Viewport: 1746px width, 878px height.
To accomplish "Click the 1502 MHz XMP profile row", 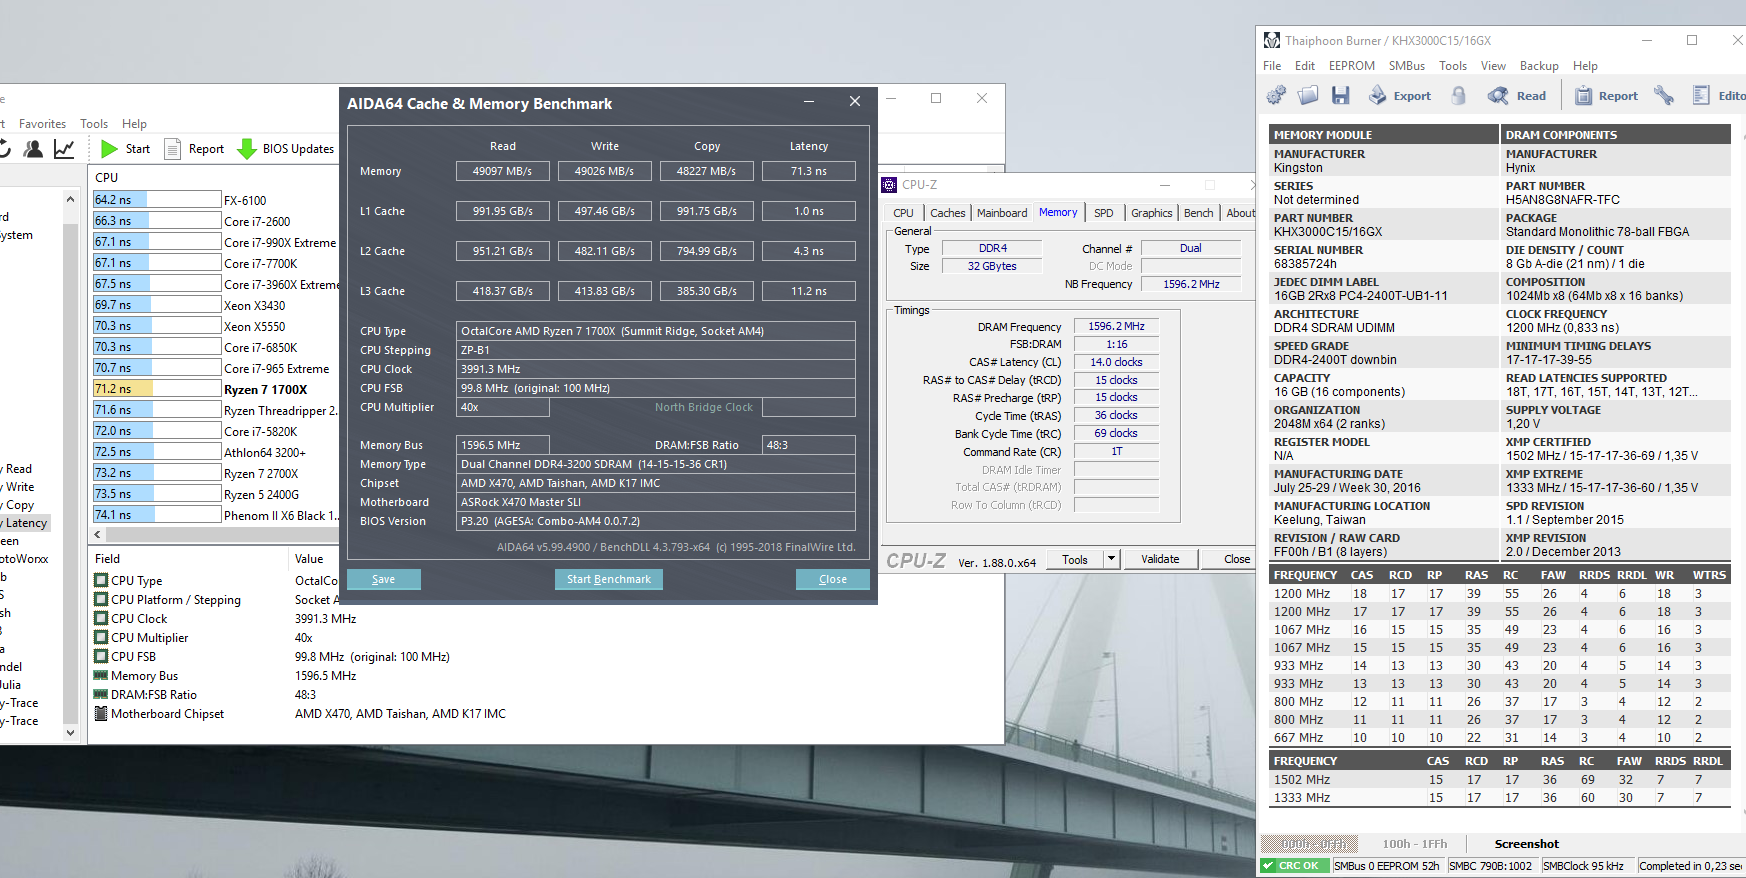I will (x=1500, y=780).
